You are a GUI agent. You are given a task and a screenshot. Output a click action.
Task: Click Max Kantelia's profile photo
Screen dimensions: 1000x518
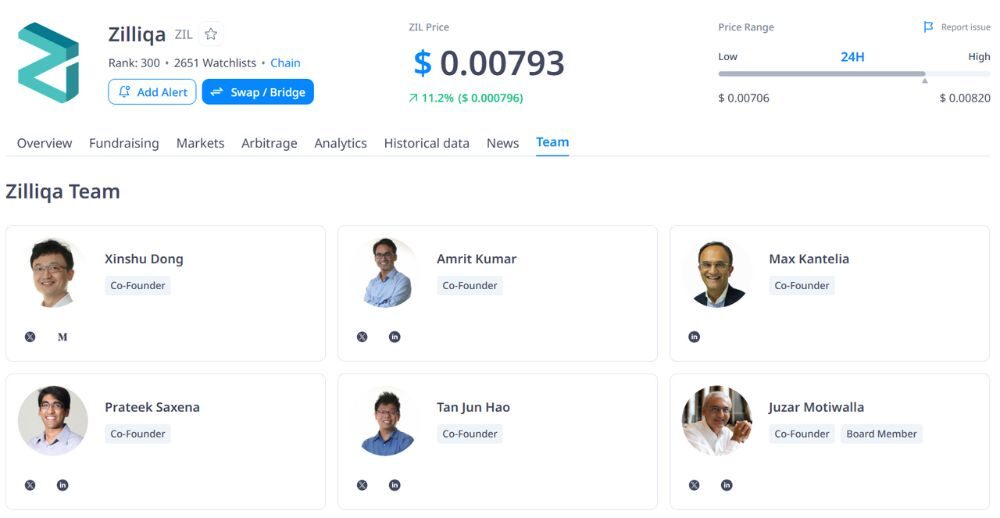pyautogui.click(x=719, y=273)
